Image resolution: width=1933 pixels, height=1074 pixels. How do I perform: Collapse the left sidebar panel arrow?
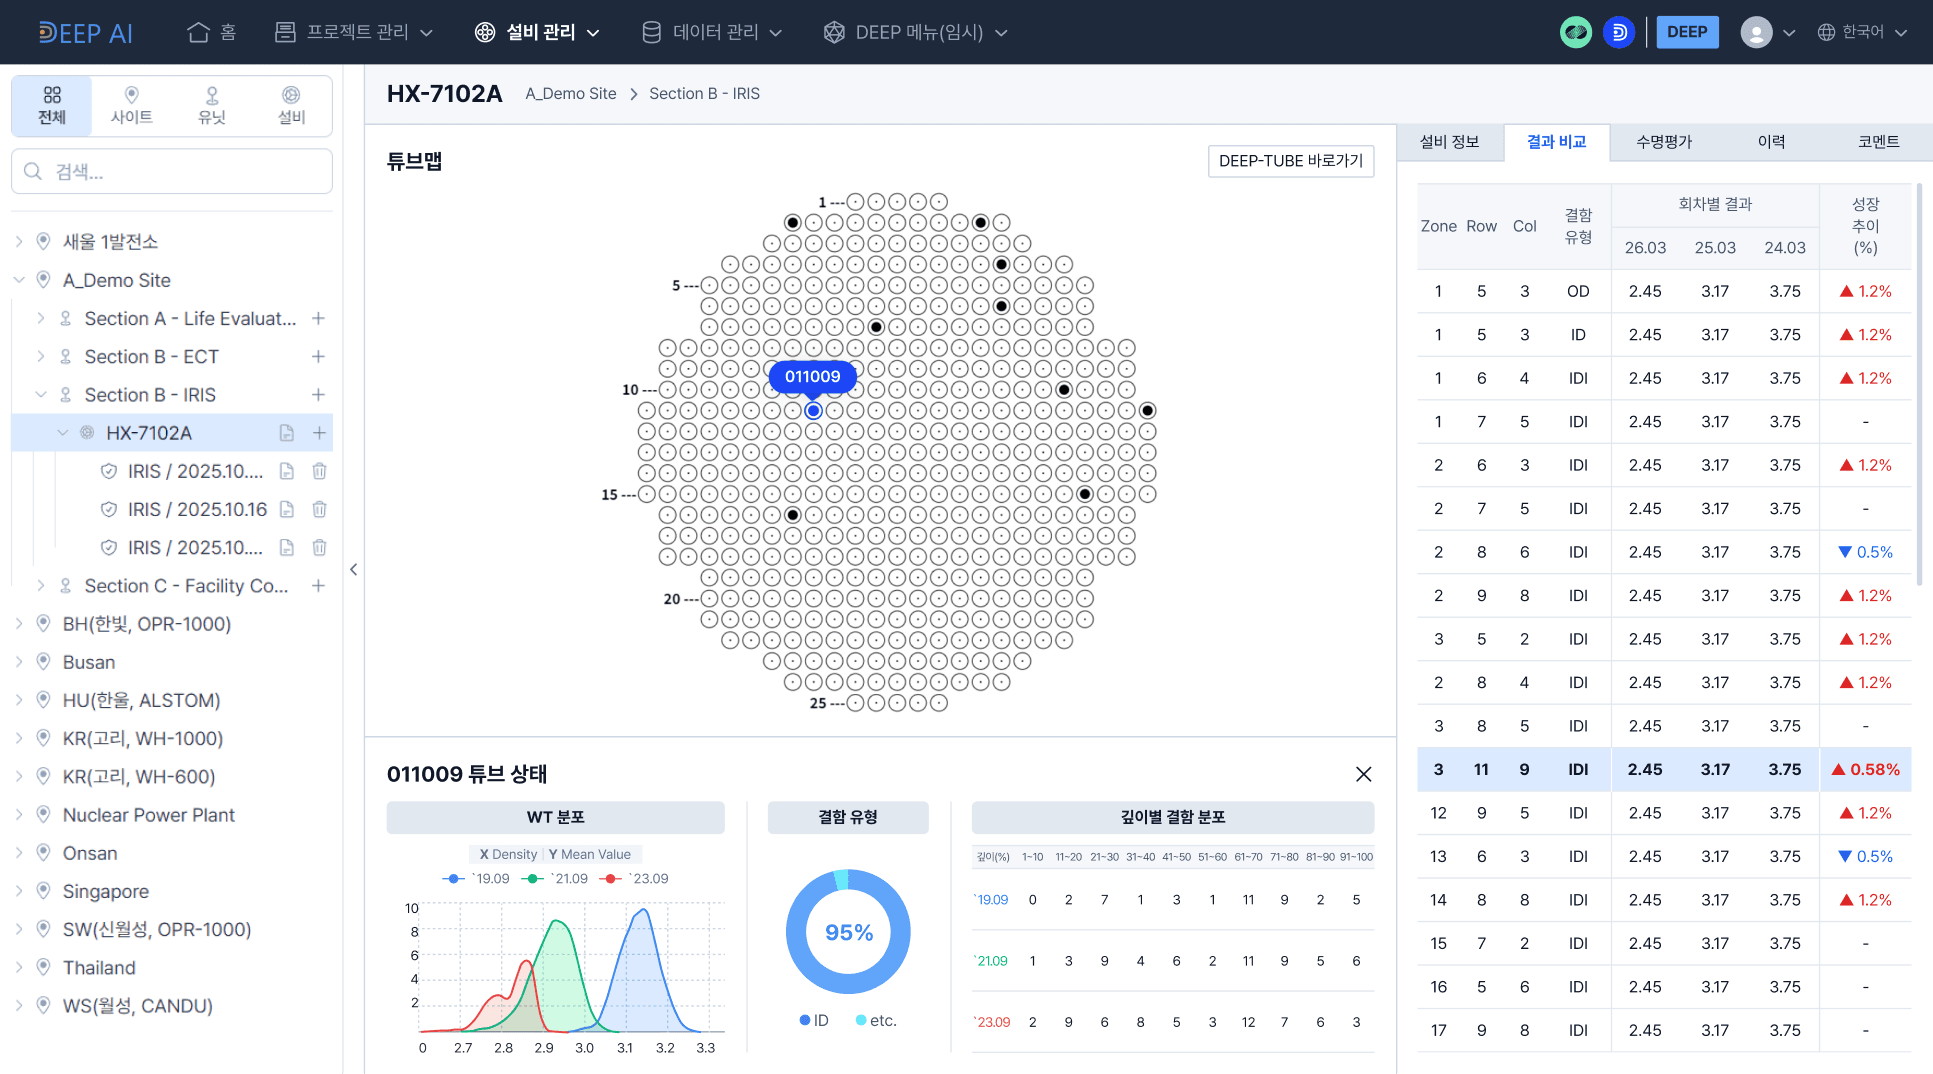pyautogui.click(x=353, y=569)
